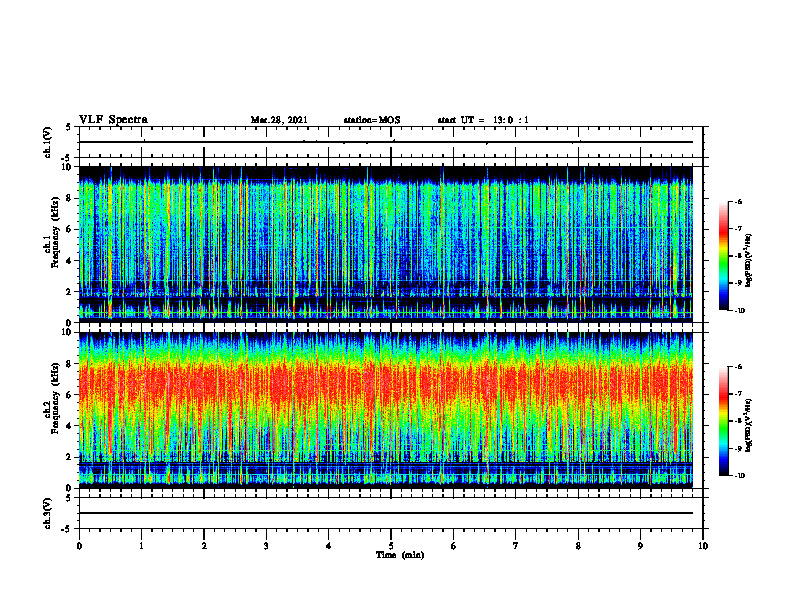Select the ch.1 "Frequency (kHz)" axis label

pos(55,233)
